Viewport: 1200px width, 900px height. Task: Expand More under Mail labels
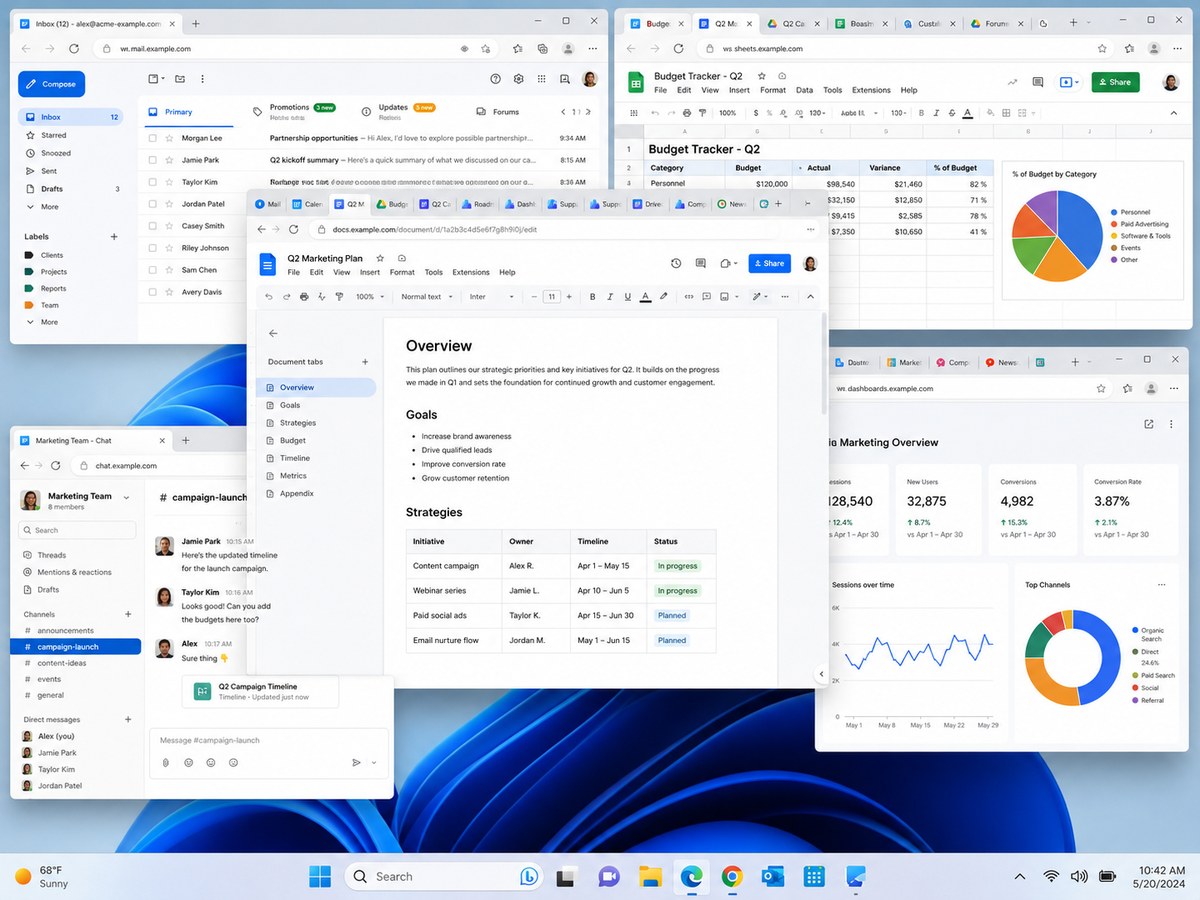pyautogui.click(x=43, y=322)
